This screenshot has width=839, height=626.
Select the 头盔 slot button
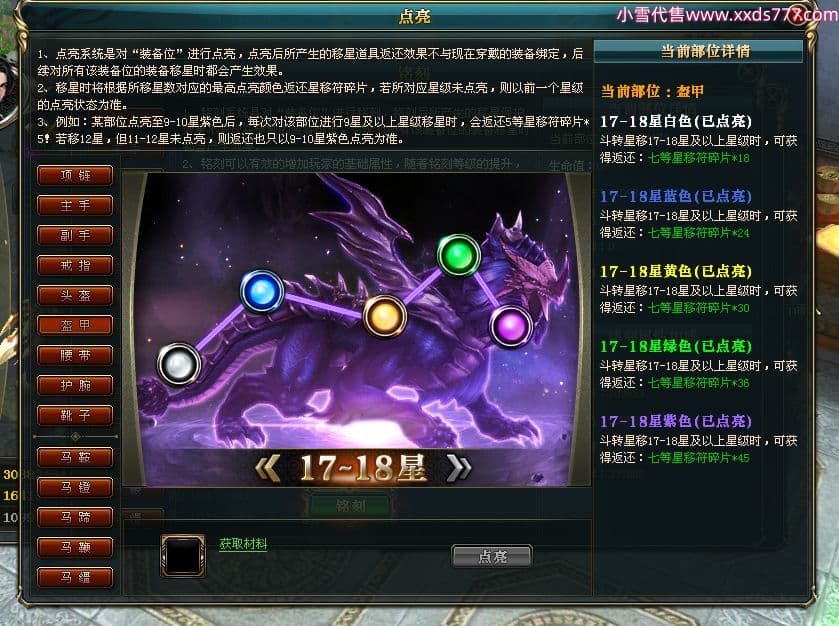75,295
